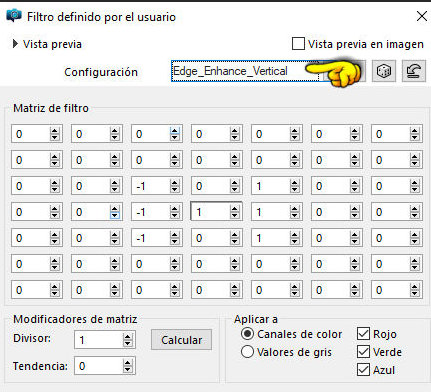This screenshot has height=392, width=431.
Task: Increment the center matrix cell spinner
Action: point(235,209)
